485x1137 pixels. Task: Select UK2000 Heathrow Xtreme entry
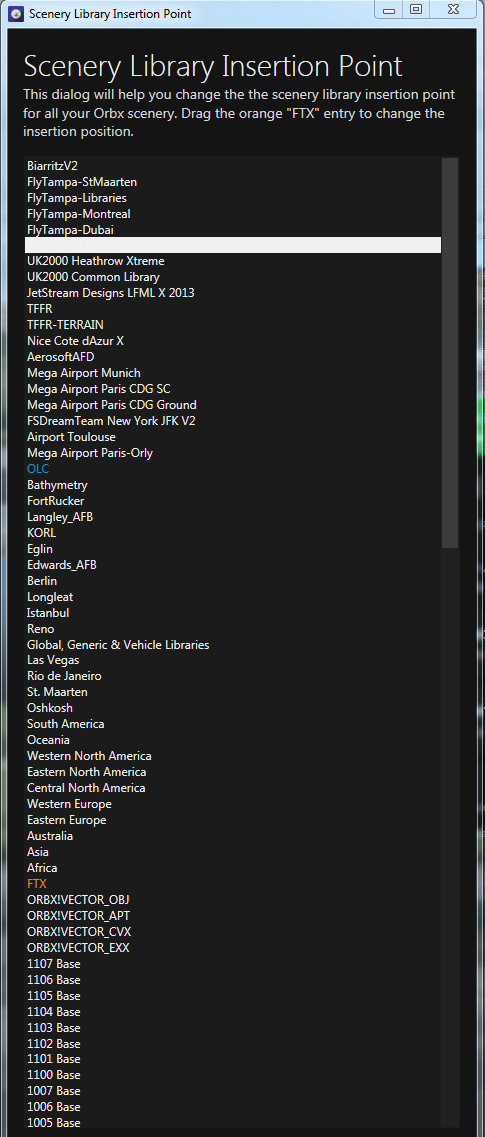[x=96, y=261]
